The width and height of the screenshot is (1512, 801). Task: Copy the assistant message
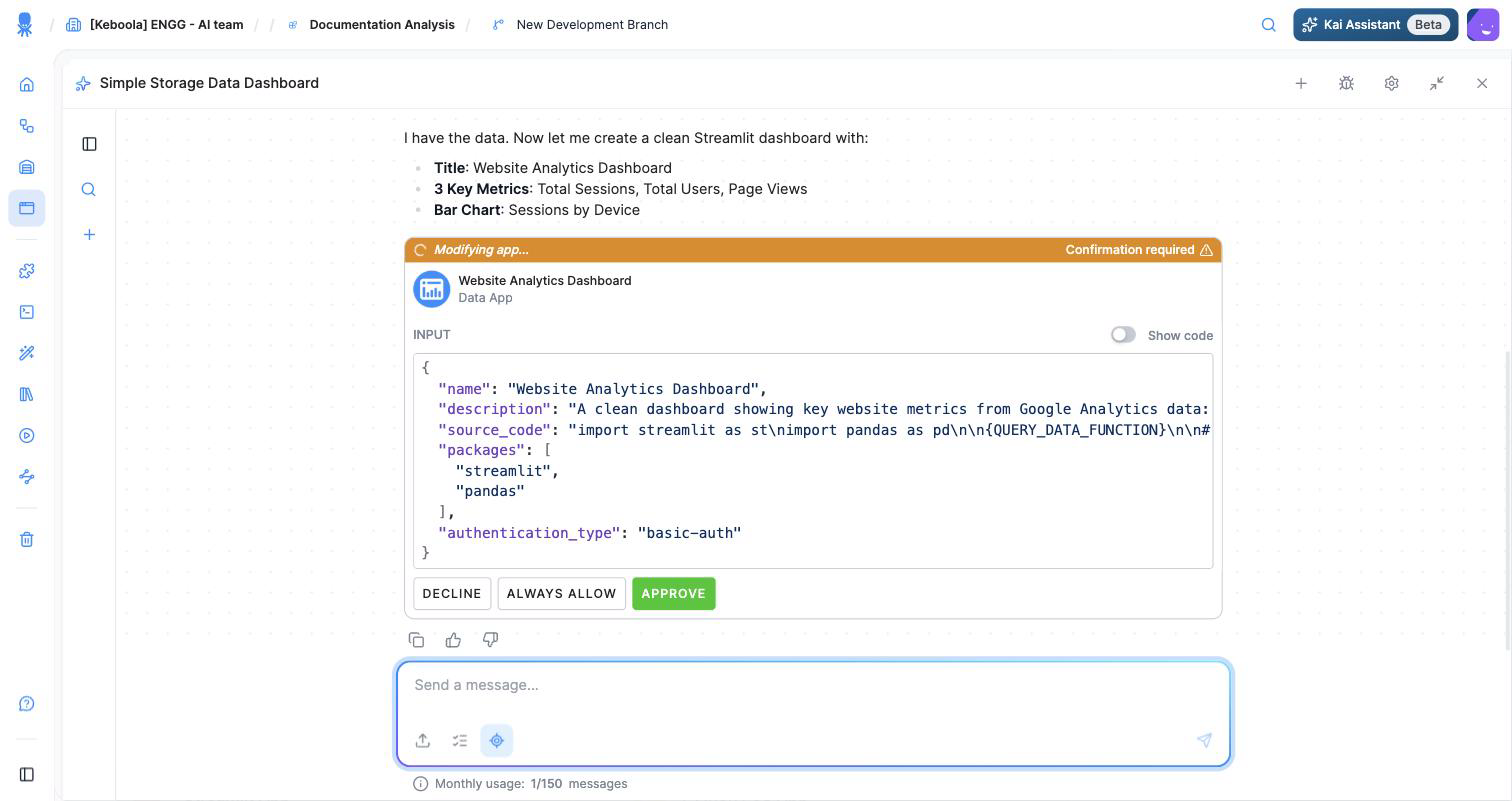tap(417, 640)
